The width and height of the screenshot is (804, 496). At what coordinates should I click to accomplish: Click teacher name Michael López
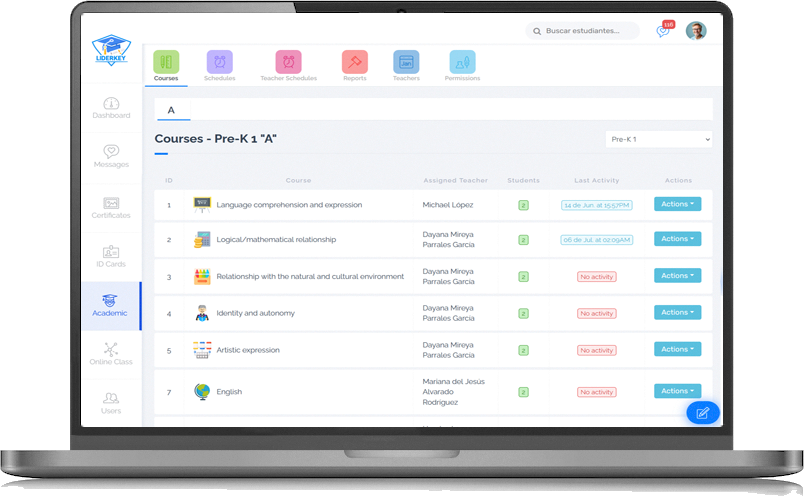448,205
